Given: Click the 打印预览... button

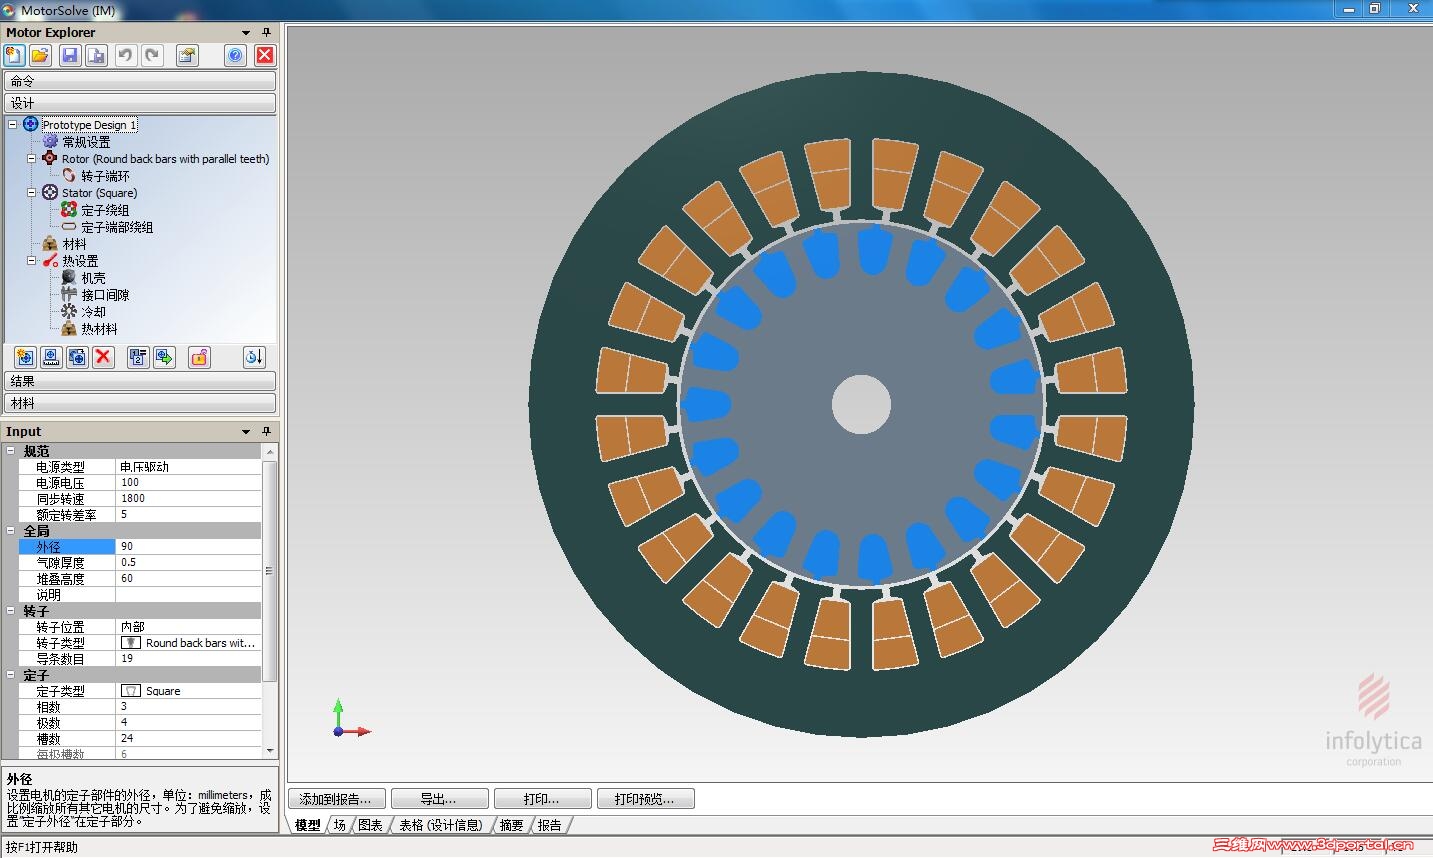Looking at the screenshot, I should tap(646, 799).
